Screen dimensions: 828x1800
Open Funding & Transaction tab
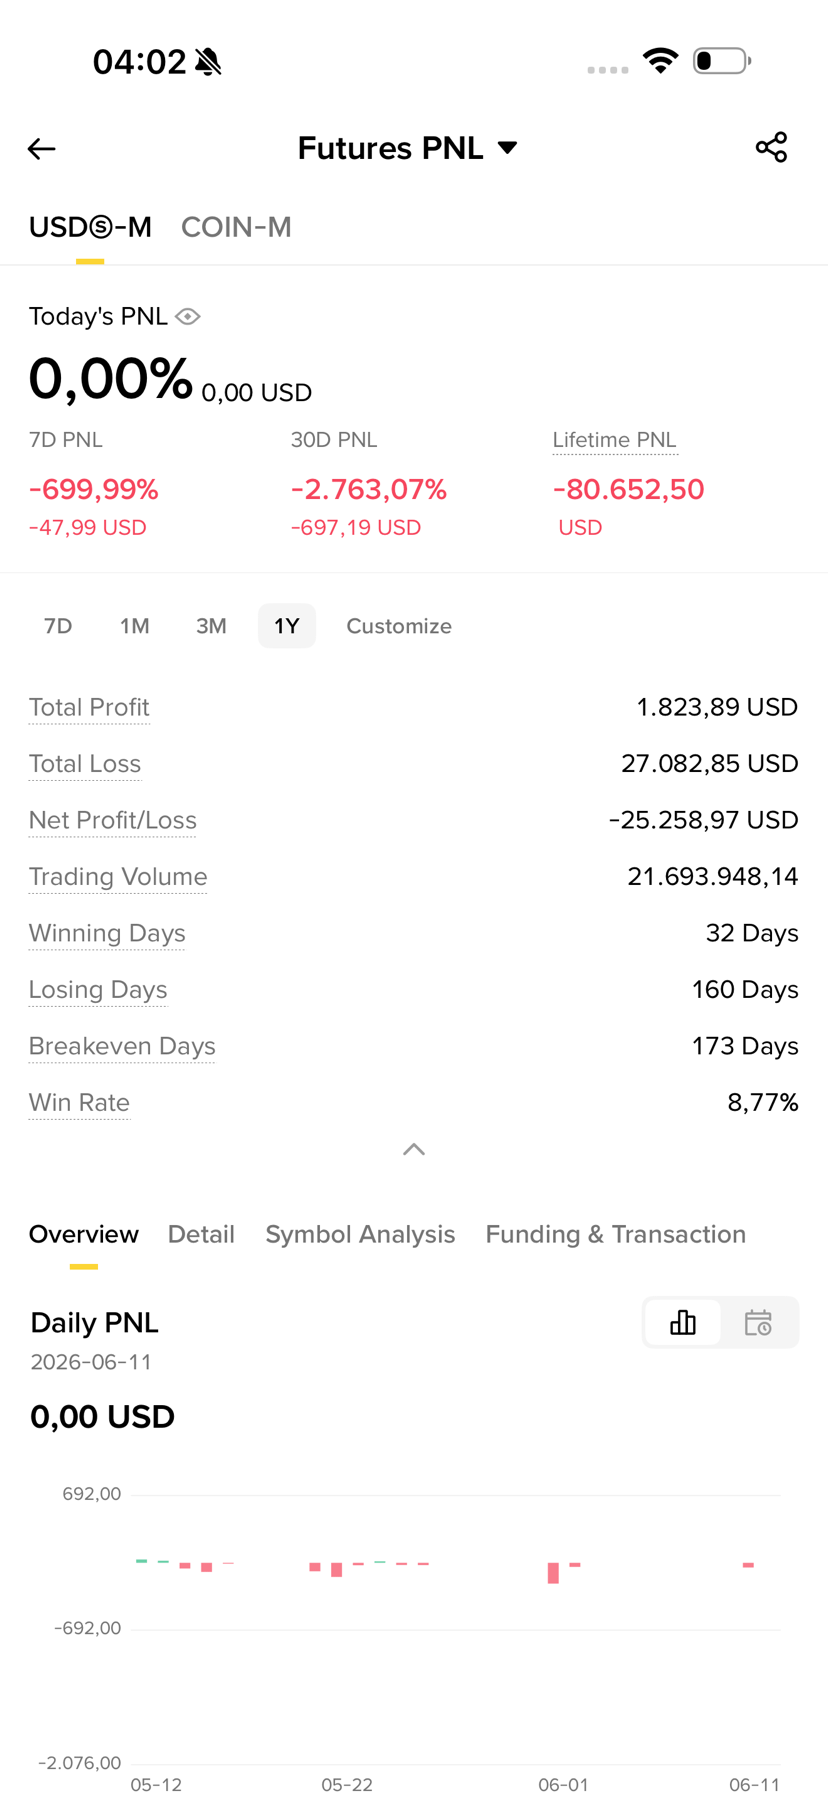[x=616, y=1234]
